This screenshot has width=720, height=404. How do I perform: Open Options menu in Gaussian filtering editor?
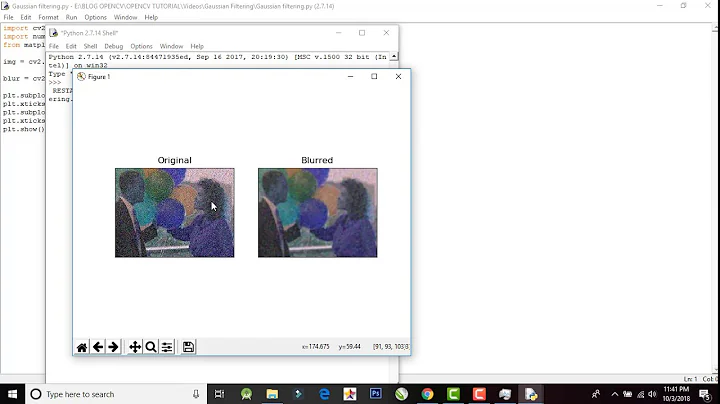(96, 17)
